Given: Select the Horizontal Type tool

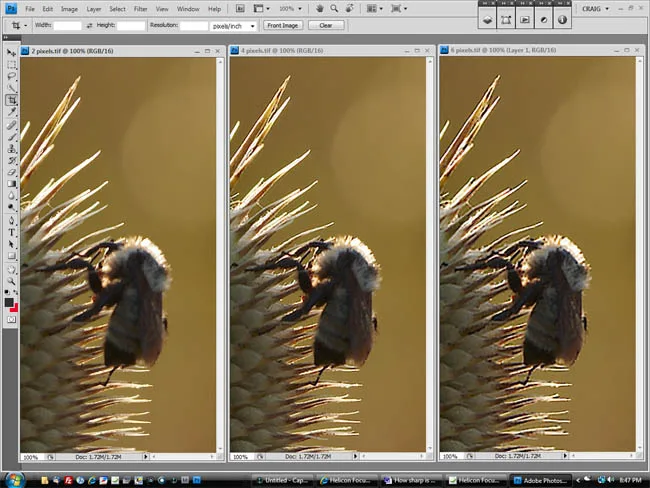Looking at the screenshot, I should point(11,232).
